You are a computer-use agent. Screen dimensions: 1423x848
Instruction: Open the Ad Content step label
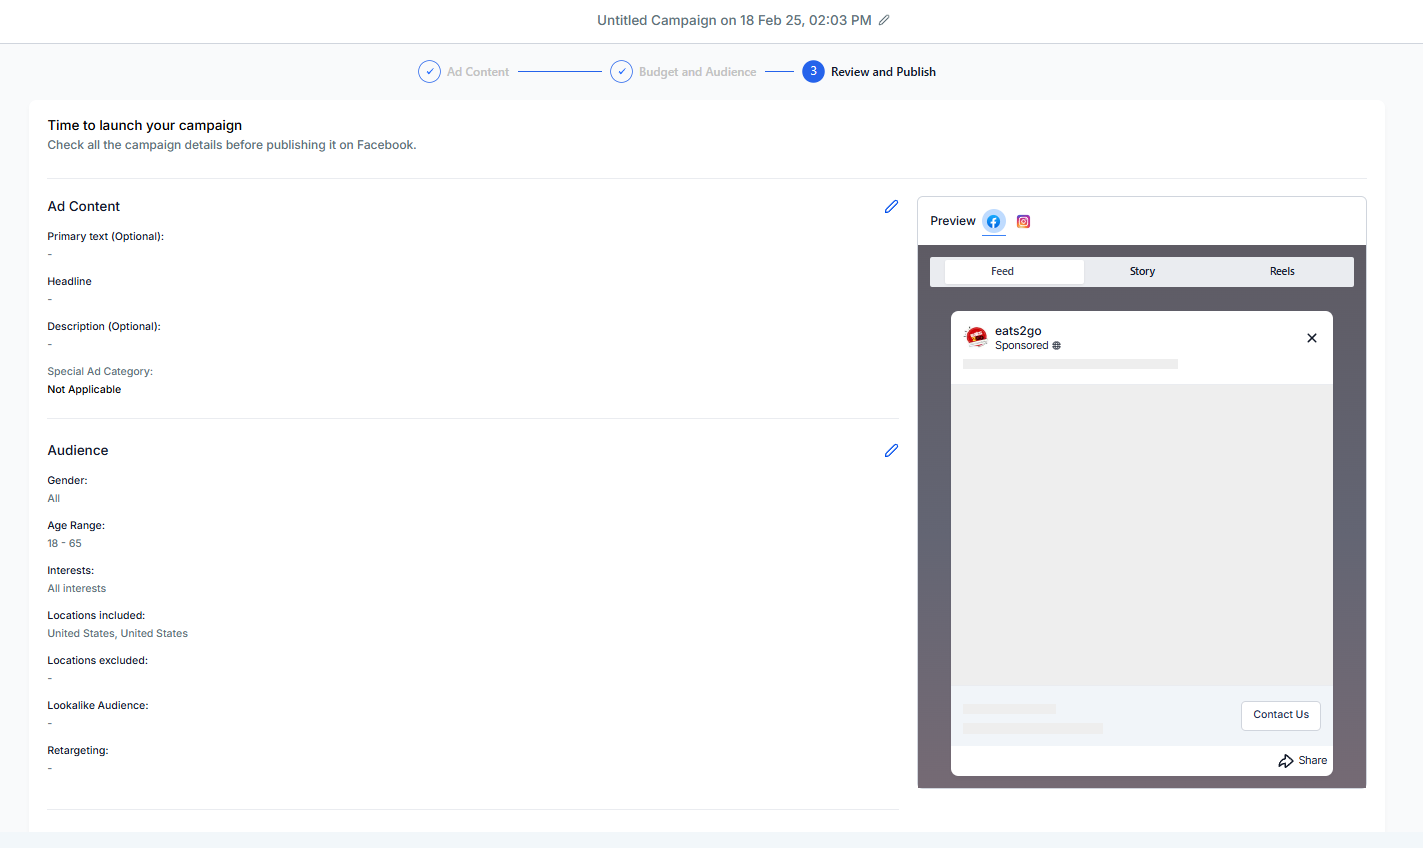(x=478, y=72)
